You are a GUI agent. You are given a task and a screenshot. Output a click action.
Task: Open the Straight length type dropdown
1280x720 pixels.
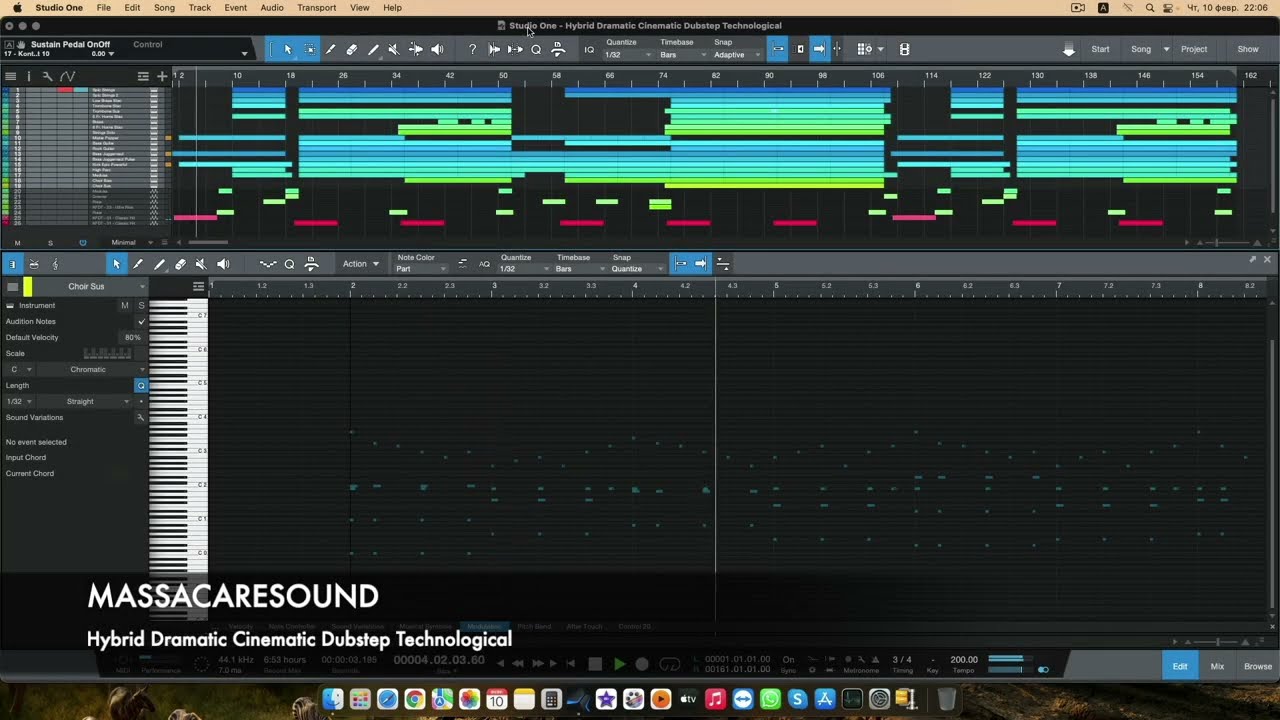click(86, 402)
